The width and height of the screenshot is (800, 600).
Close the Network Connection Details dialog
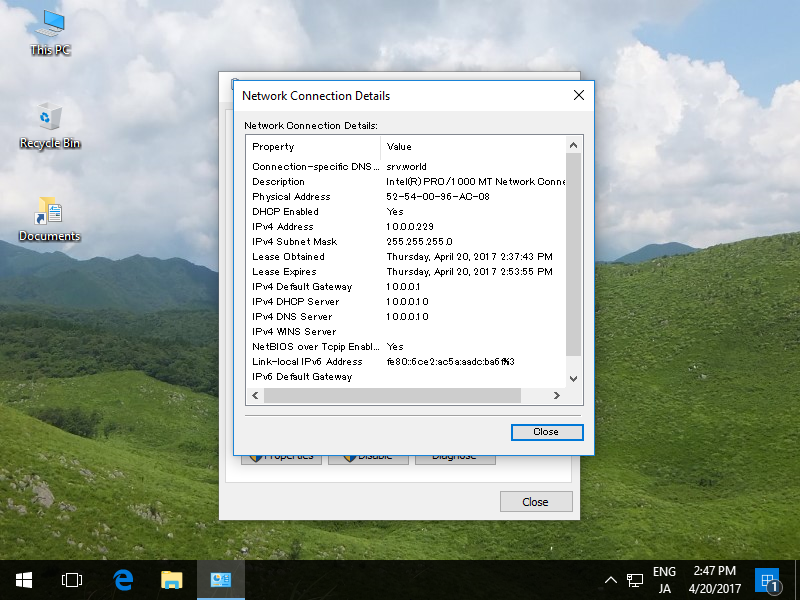546,432
